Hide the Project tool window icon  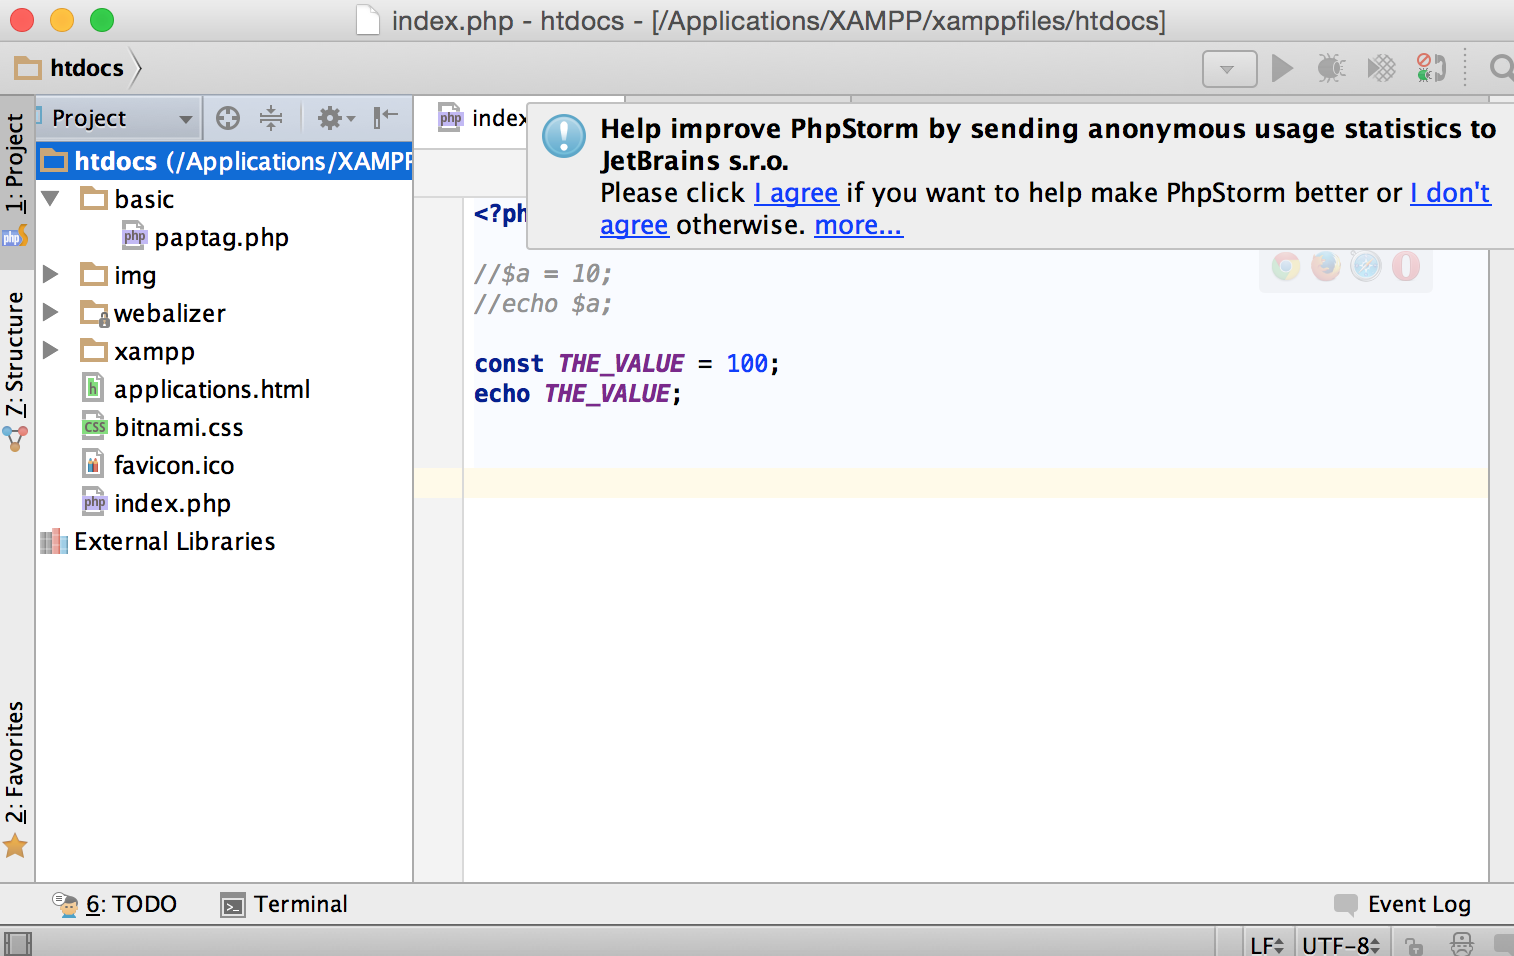(x=386, y=118)
